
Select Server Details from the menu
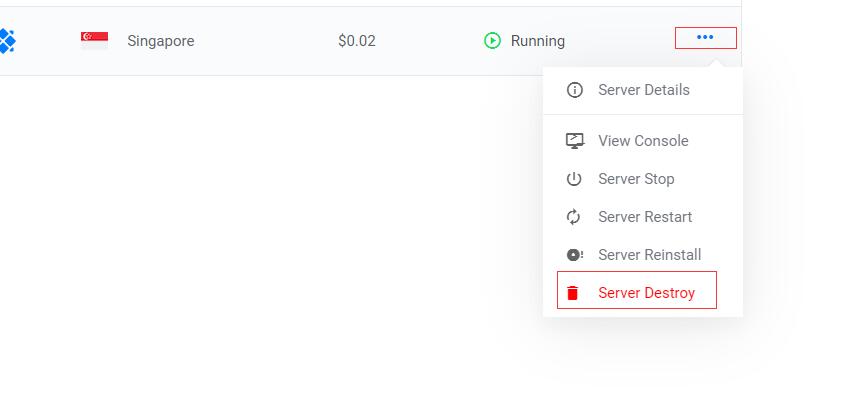(x=643, y=90)
